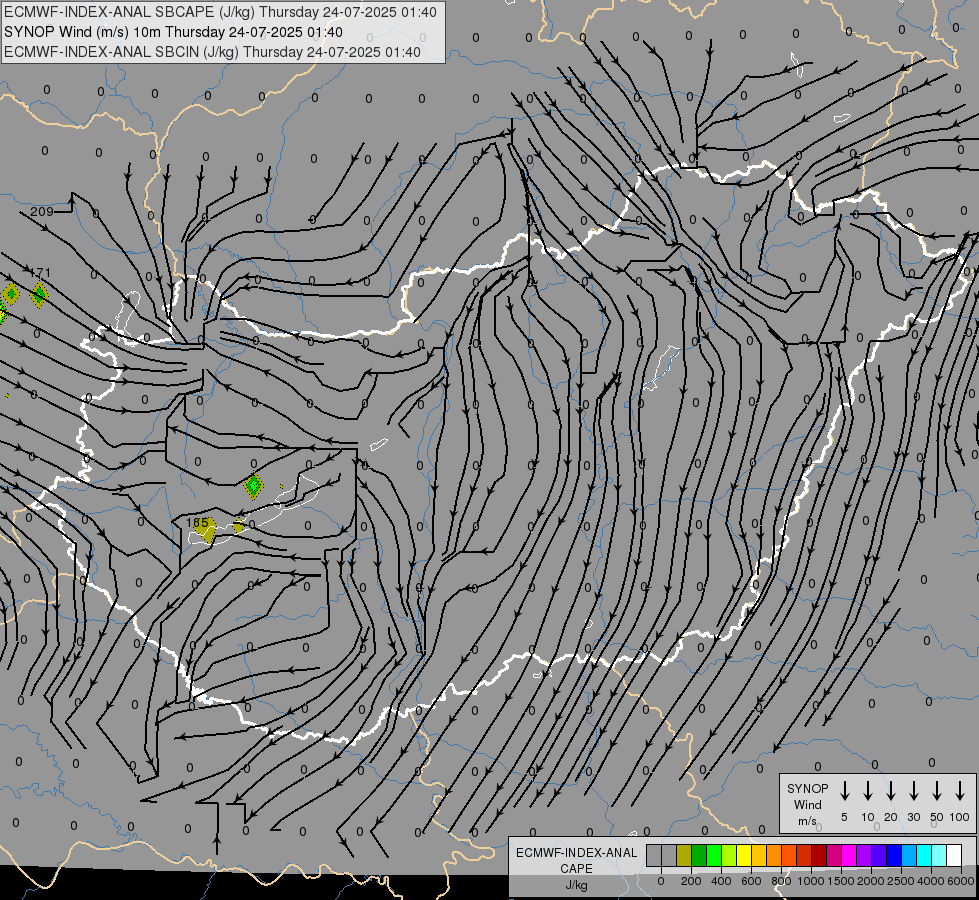Click the 209 value label on map
This screenshot has height=900, width=979.
42,212
